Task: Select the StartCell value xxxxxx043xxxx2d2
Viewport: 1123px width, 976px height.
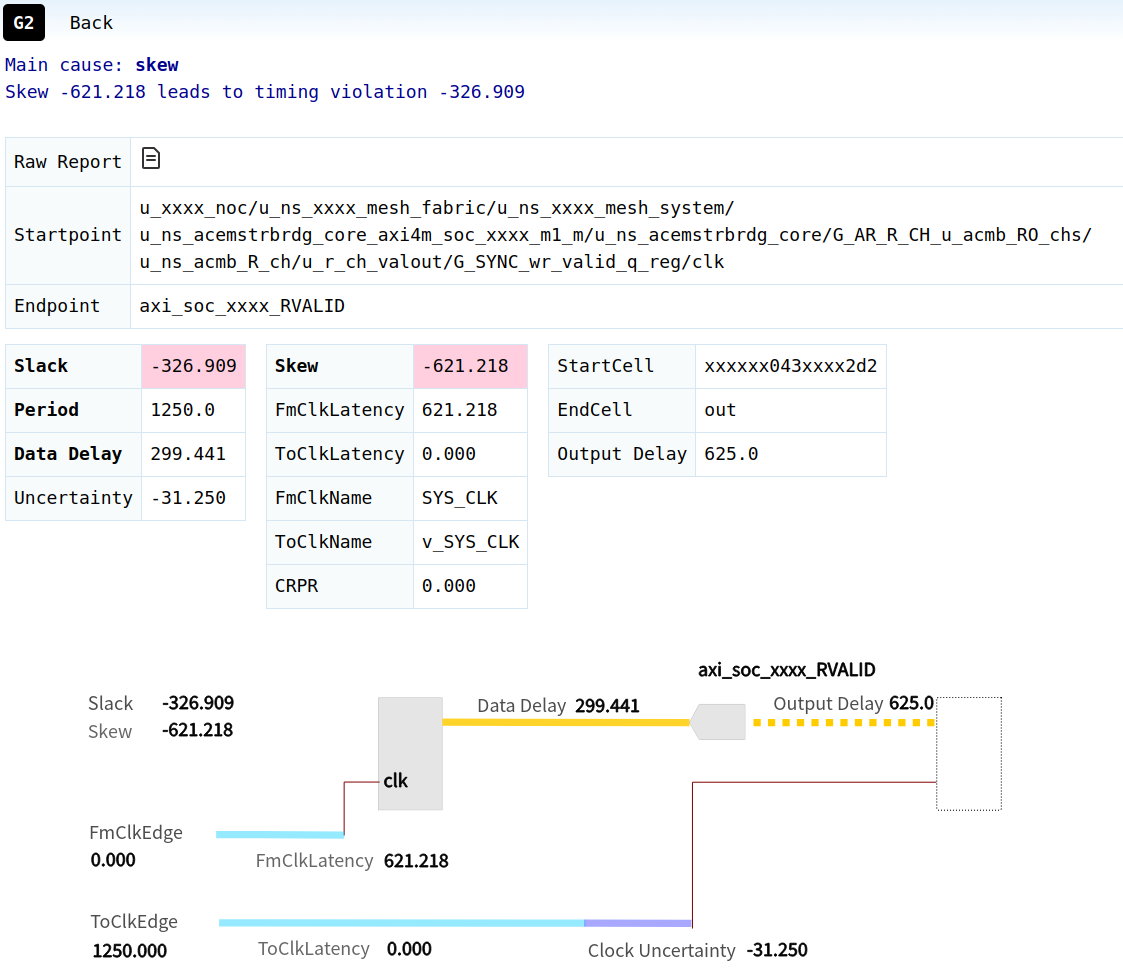Action: 790,366
